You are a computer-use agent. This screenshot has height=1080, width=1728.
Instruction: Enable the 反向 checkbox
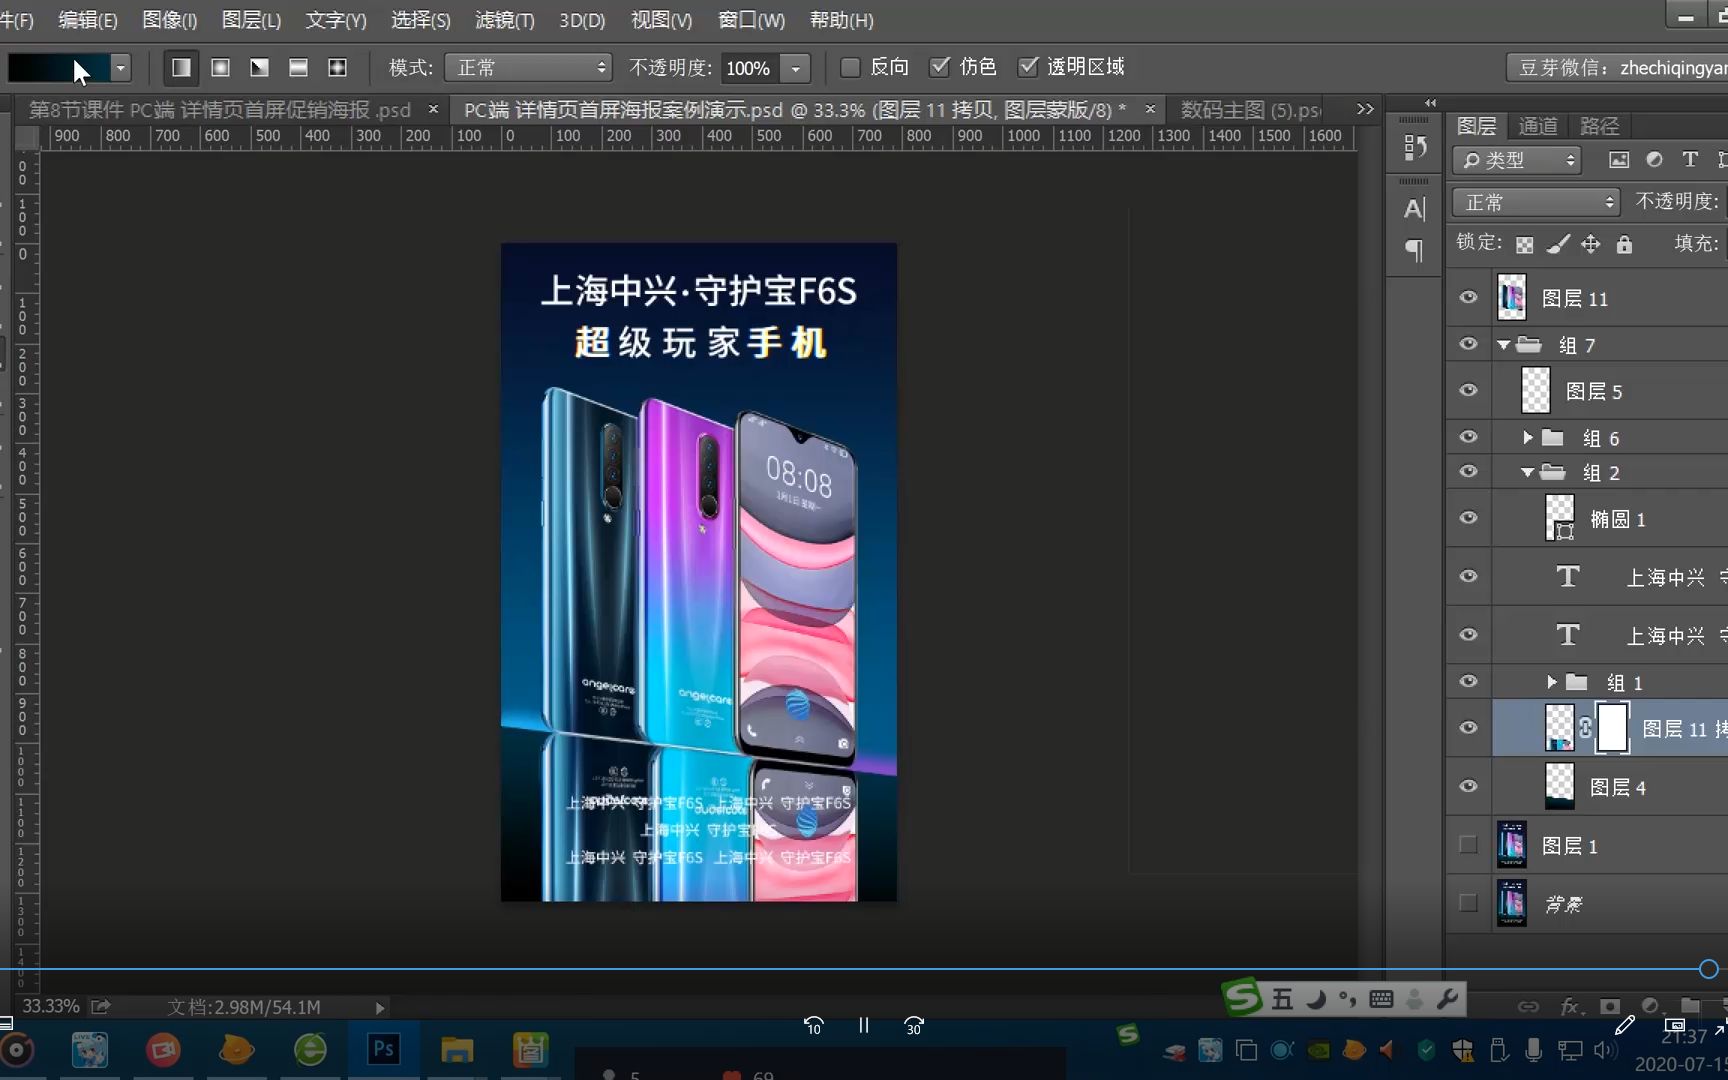[850, 67]
